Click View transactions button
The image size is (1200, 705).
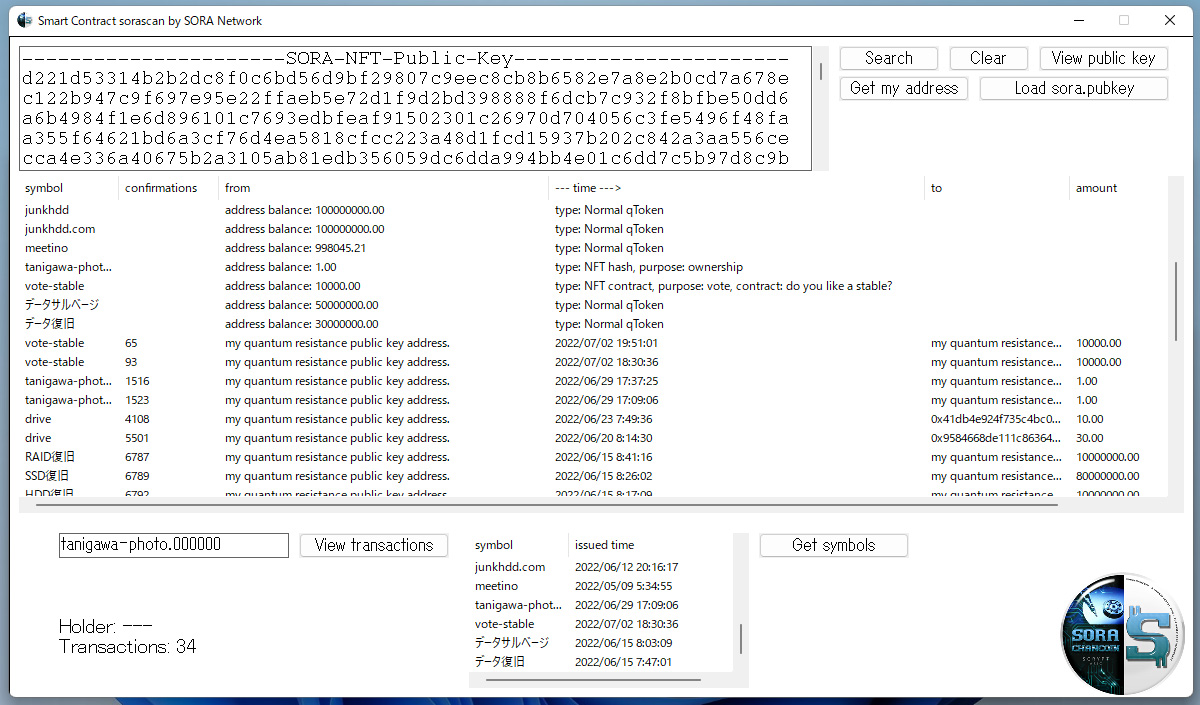point(374,545)
